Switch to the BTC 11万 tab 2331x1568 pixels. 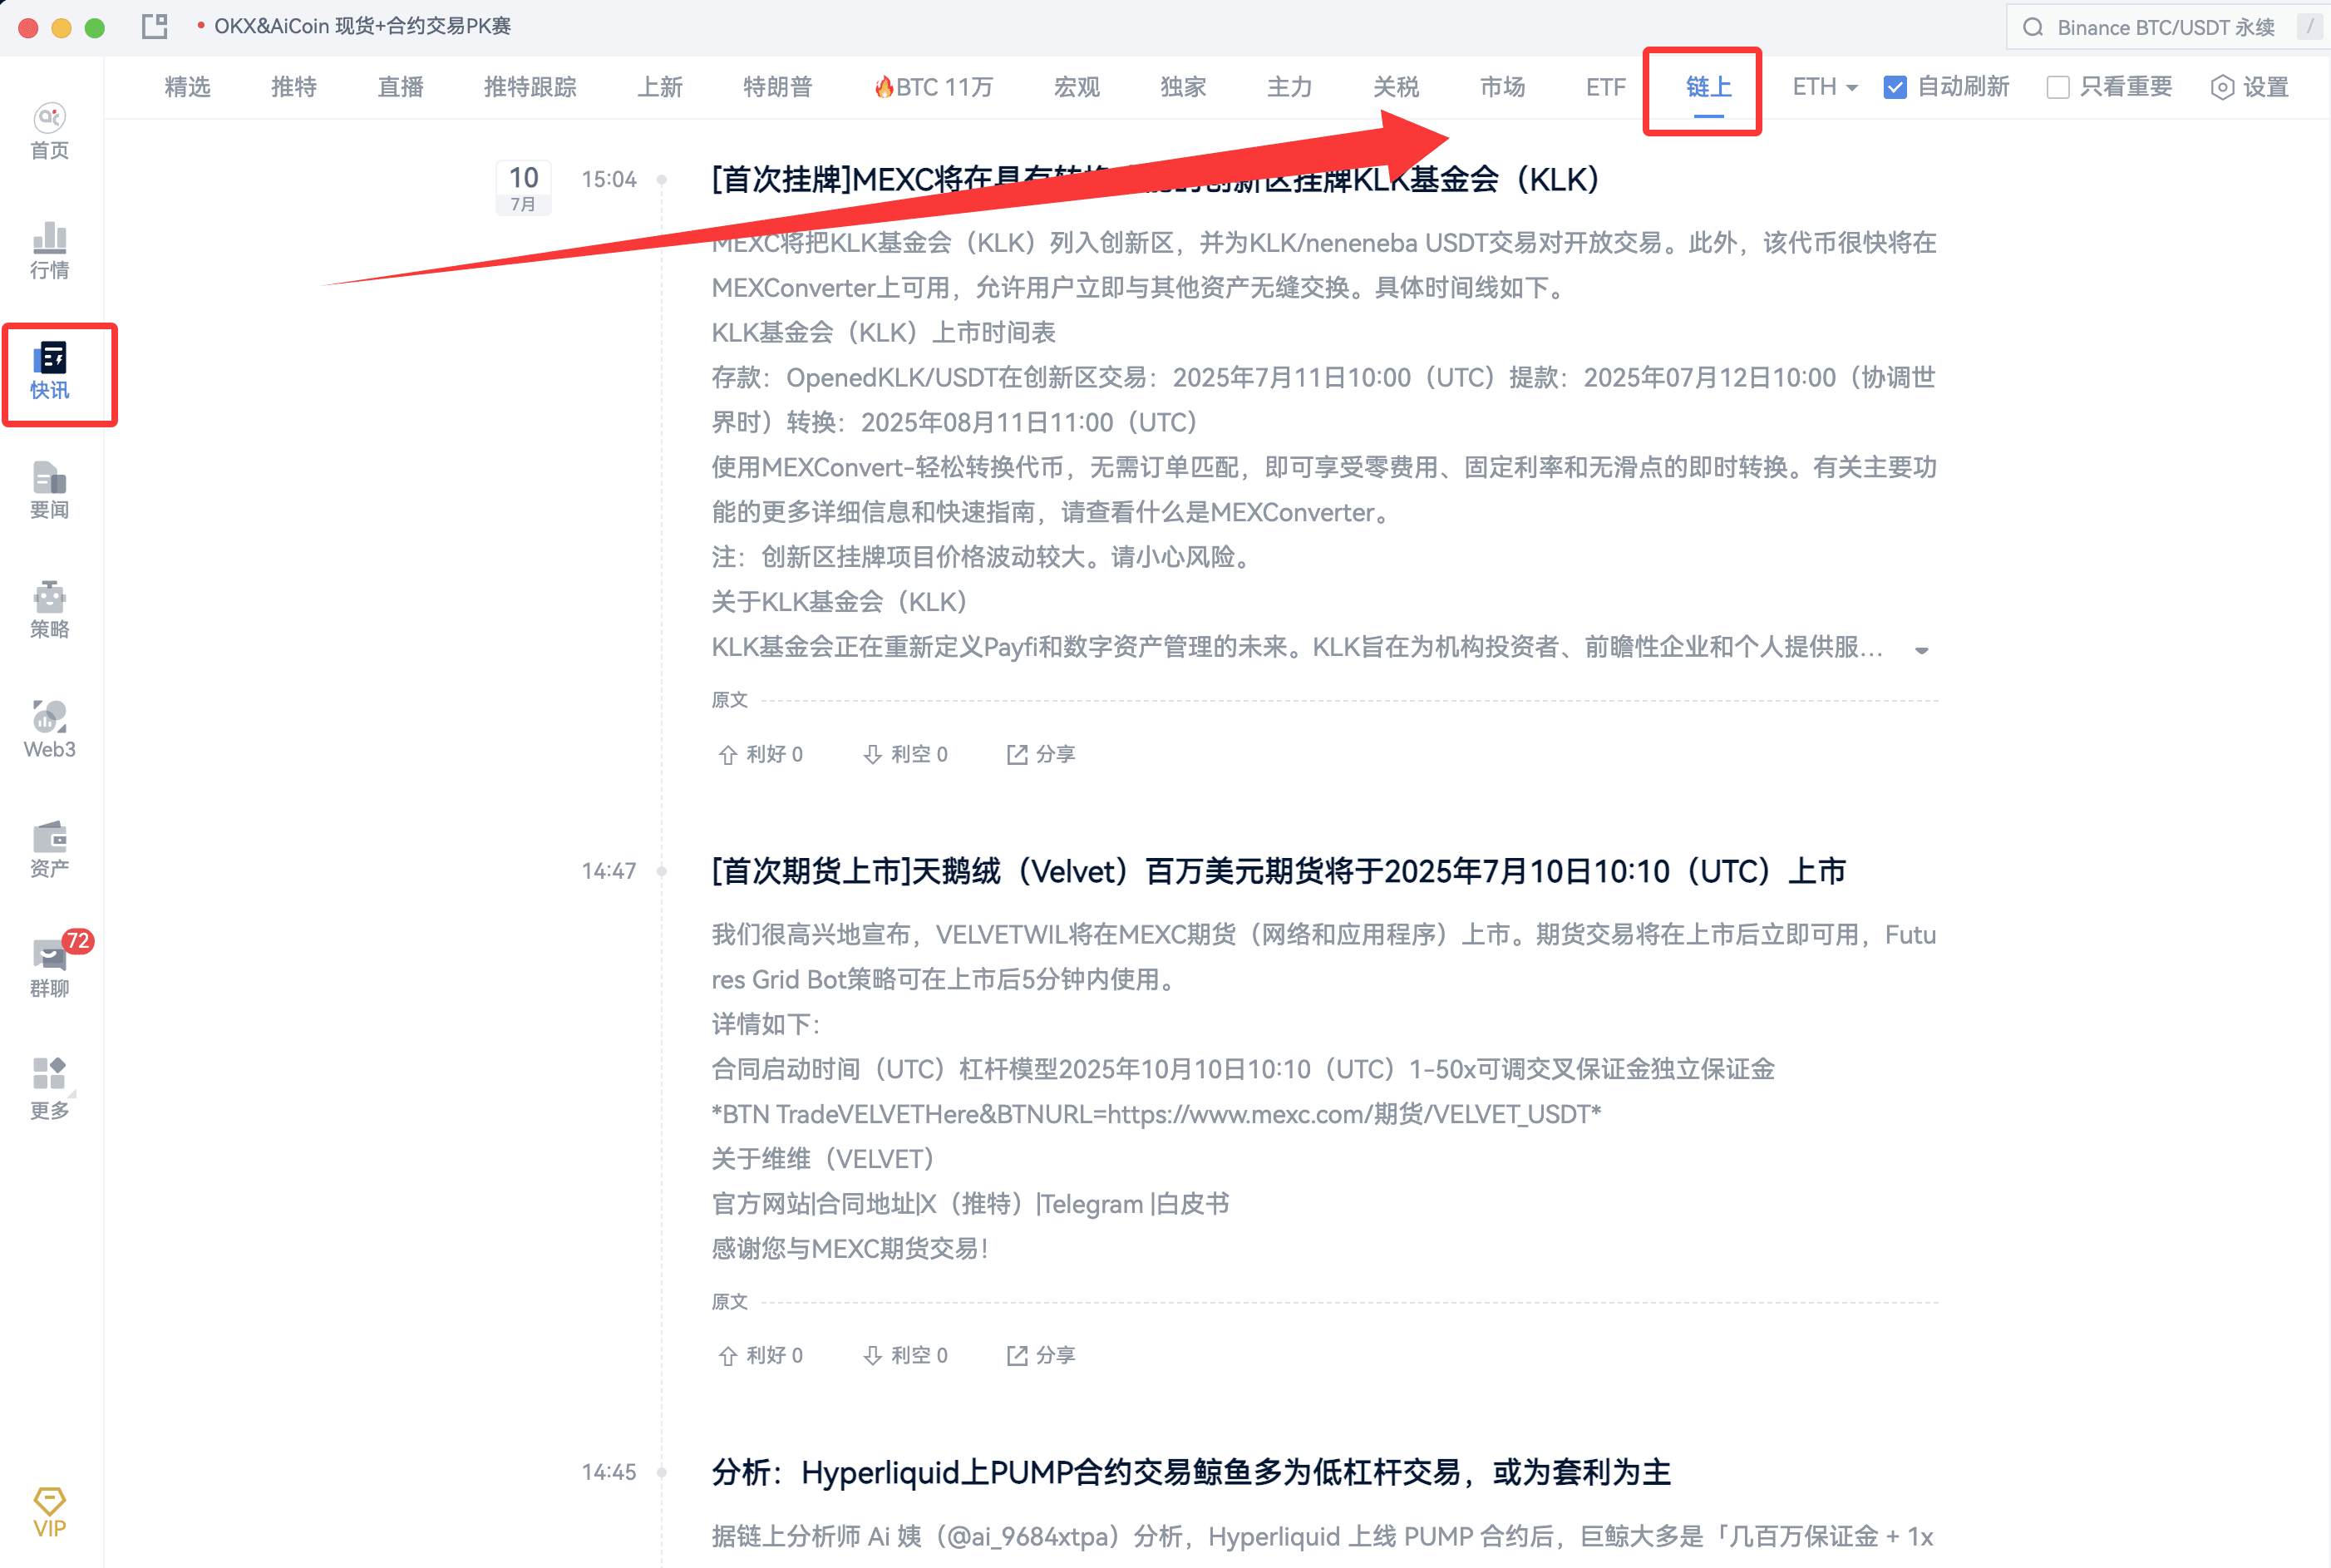point(933,87)
